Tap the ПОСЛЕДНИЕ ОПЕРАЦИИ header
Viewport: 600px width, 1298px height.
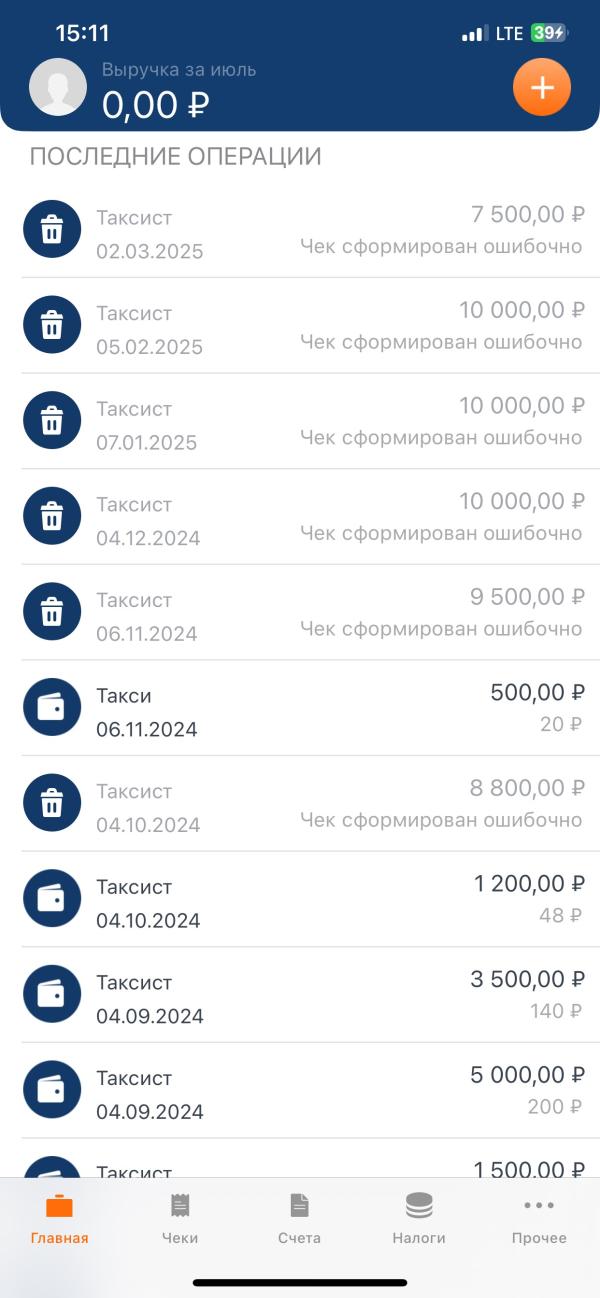176,157
